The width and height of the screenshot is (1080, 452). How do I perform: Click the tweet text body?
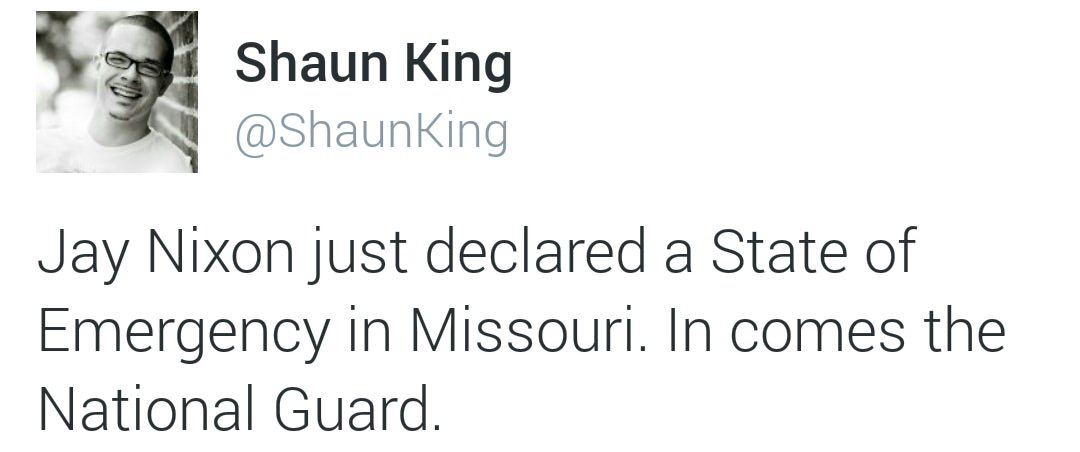click(520, 330)
